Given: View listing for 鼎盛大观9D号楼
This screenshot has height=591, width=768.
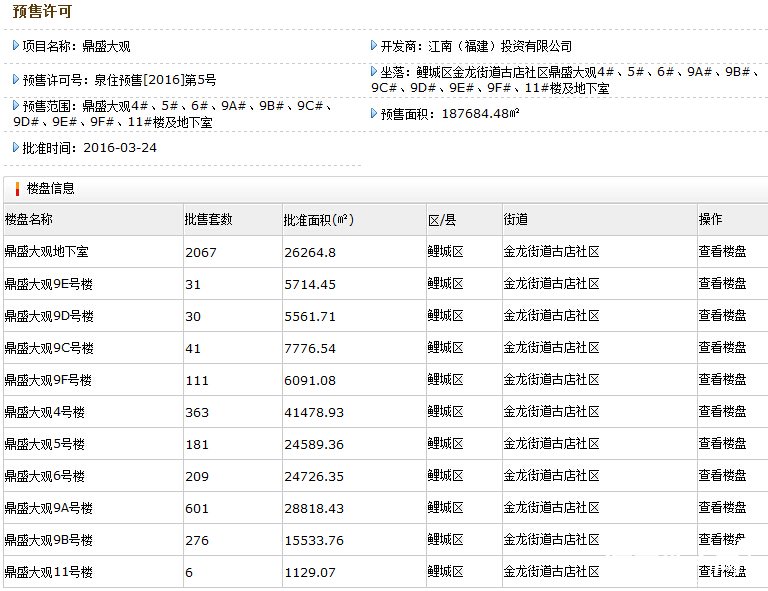Looking at the screenshot, I should (x=722, y=316).
